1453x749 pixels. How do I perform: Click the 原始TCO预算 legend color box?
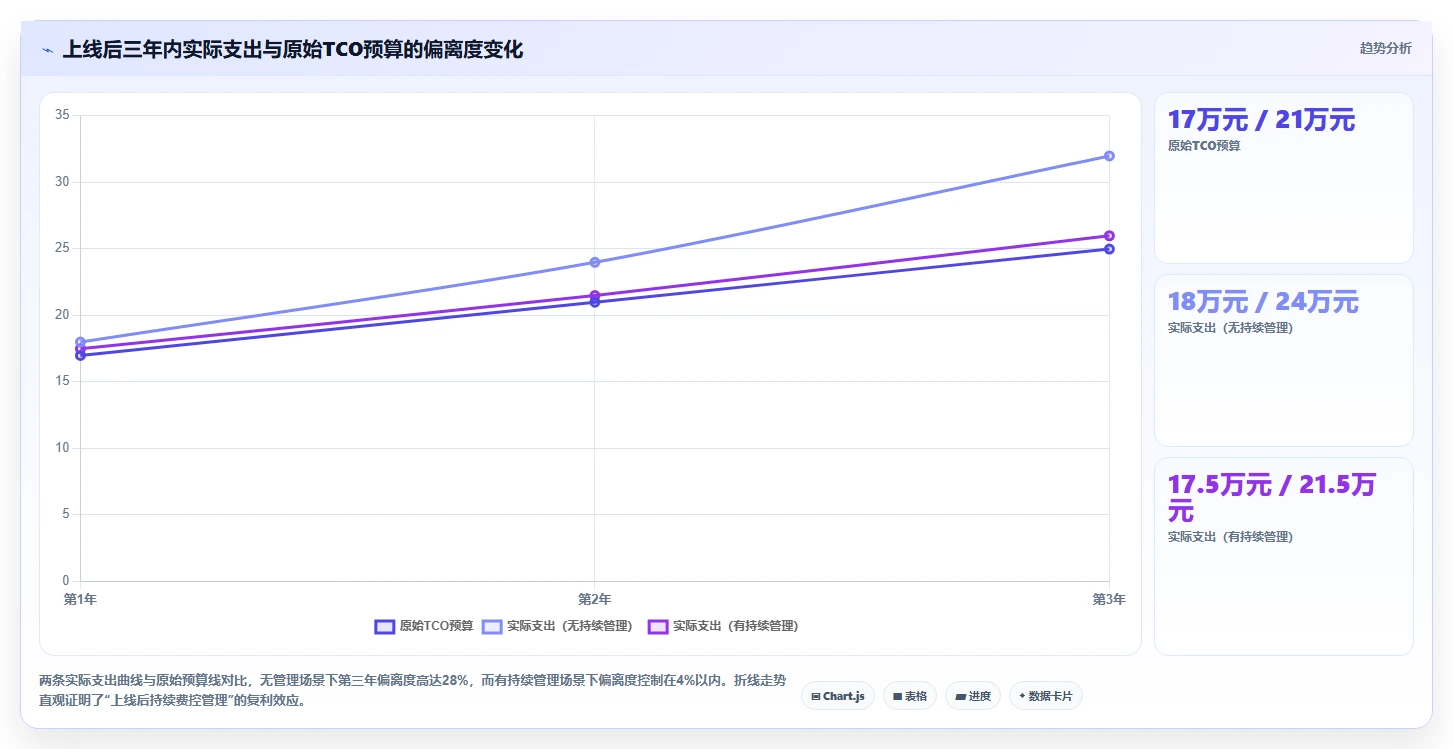(385, 626)
